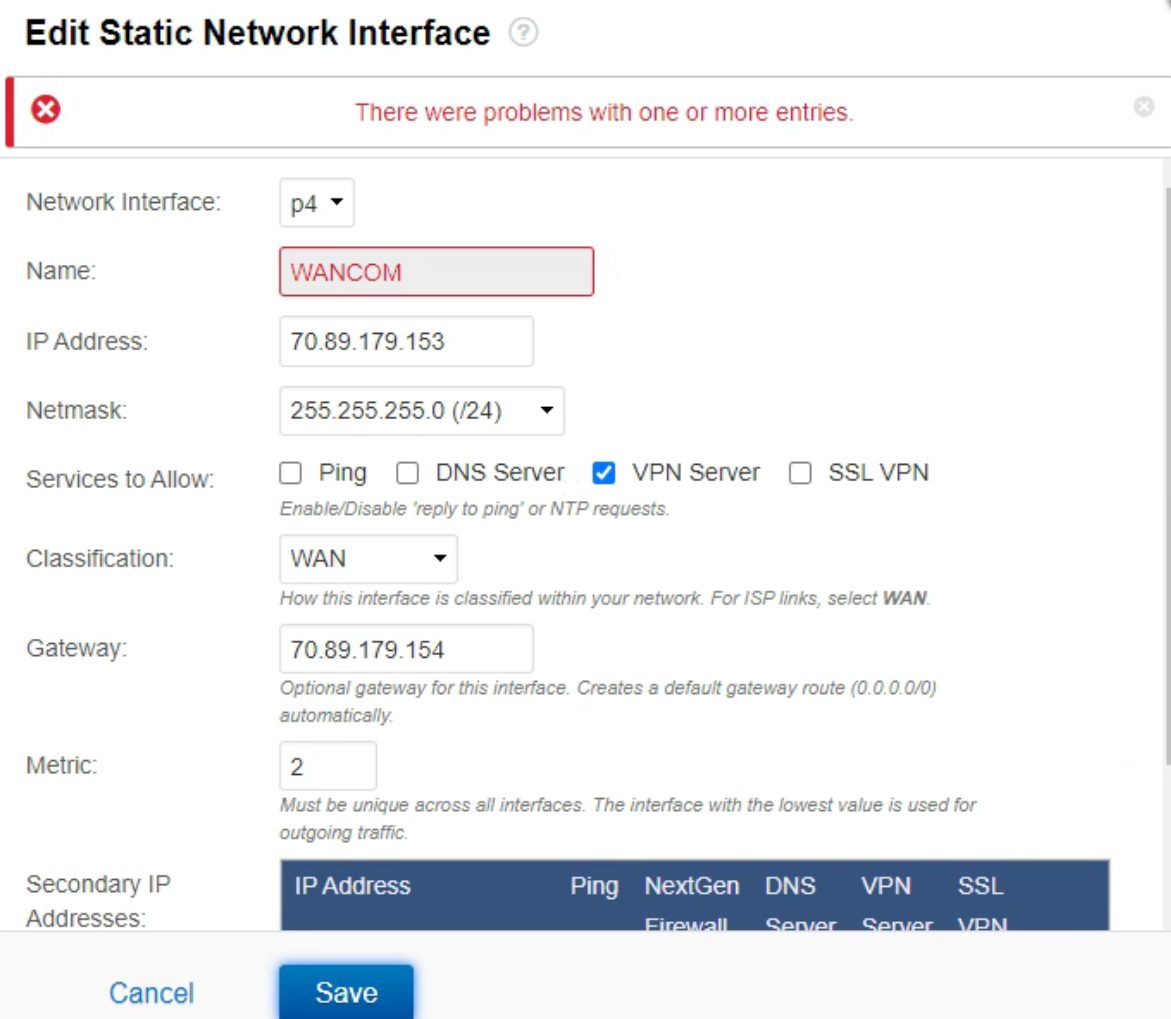The height and width of the screenshot is (1019, 1171).
Task: Click the IP Address input field
Action: pos(406,342)
